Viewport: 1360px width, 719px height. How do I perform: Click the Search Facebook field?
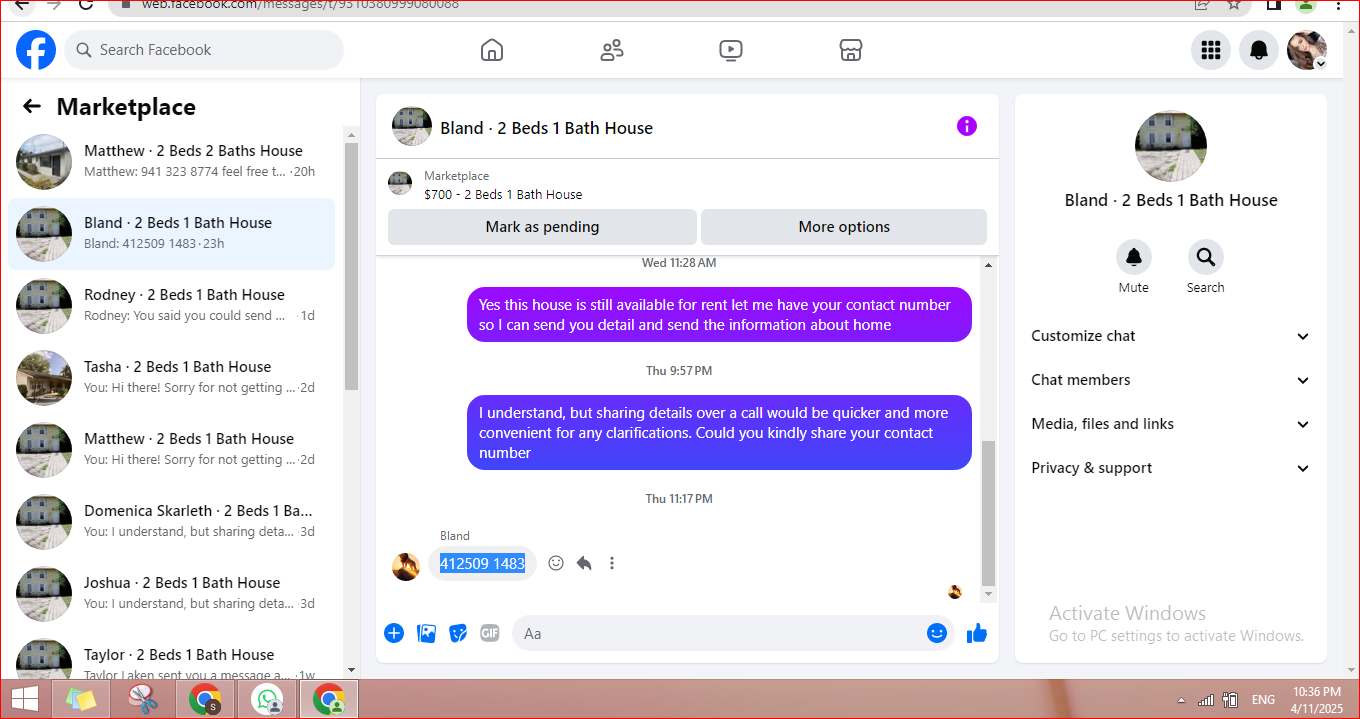(204, 50)
